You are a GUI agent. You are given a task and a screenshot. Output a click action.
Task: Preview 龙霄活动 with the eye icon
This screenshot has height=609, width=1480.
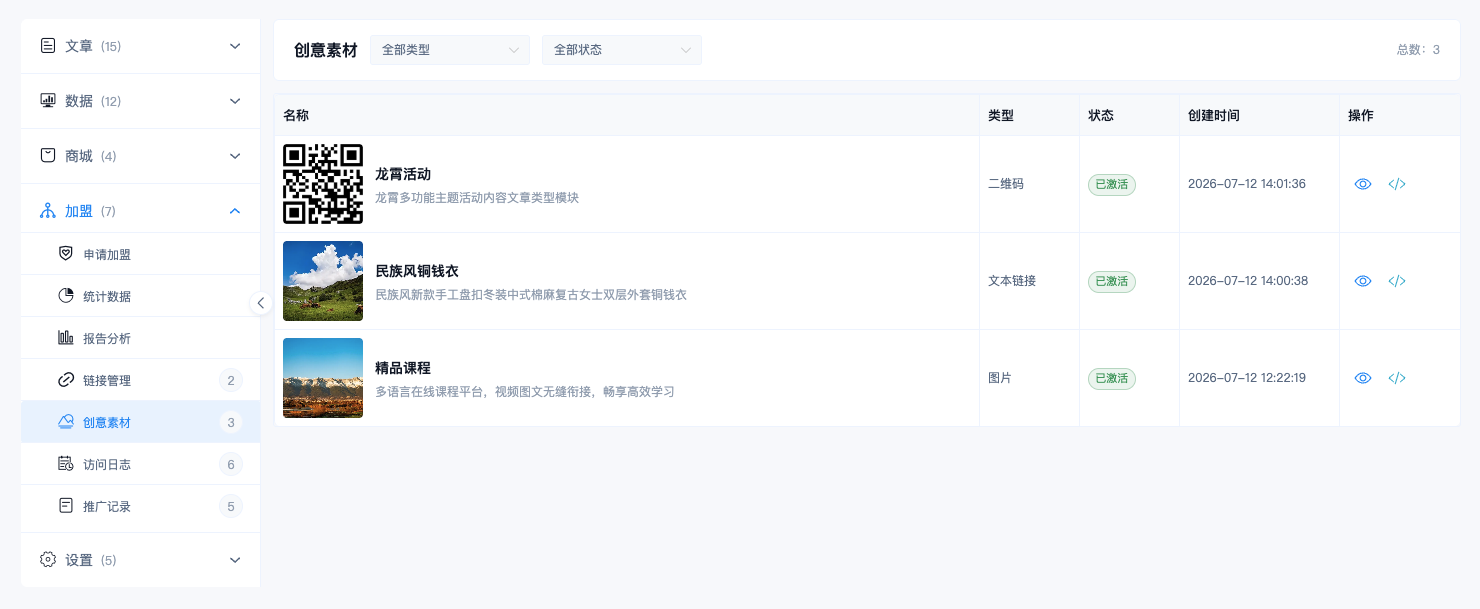(x=1362, y=184)
